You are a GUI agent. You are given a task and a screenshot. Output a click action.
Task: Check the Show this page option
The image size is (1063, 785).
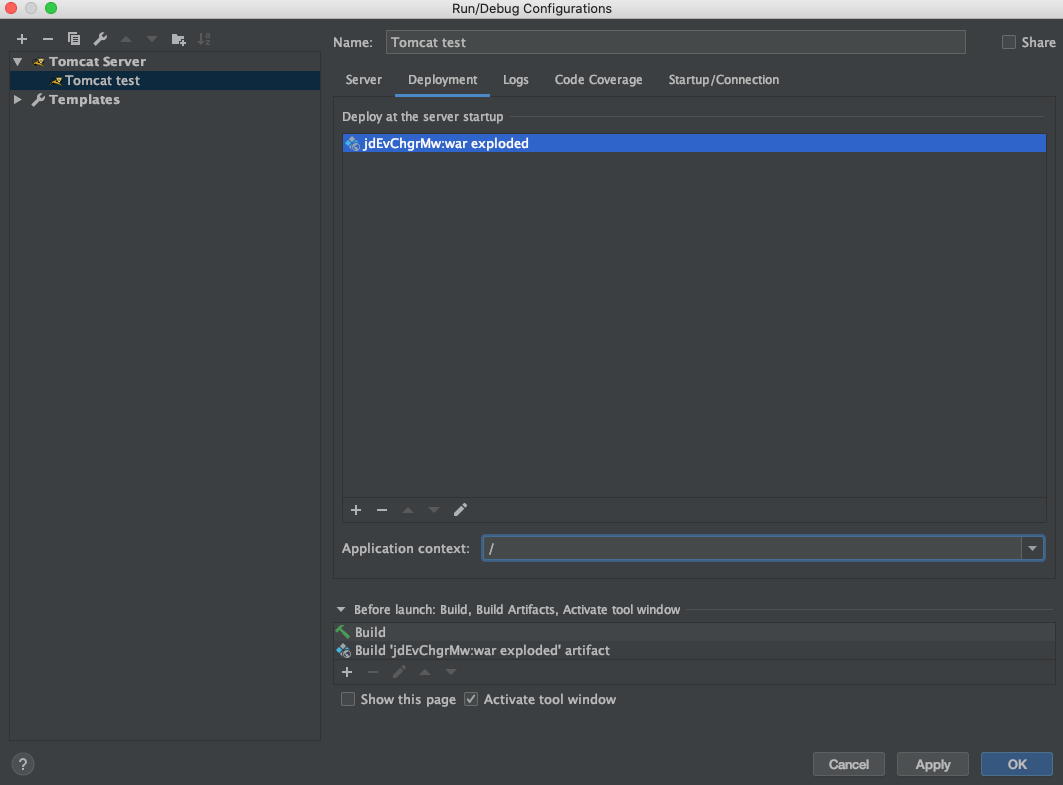coord(348,699)
